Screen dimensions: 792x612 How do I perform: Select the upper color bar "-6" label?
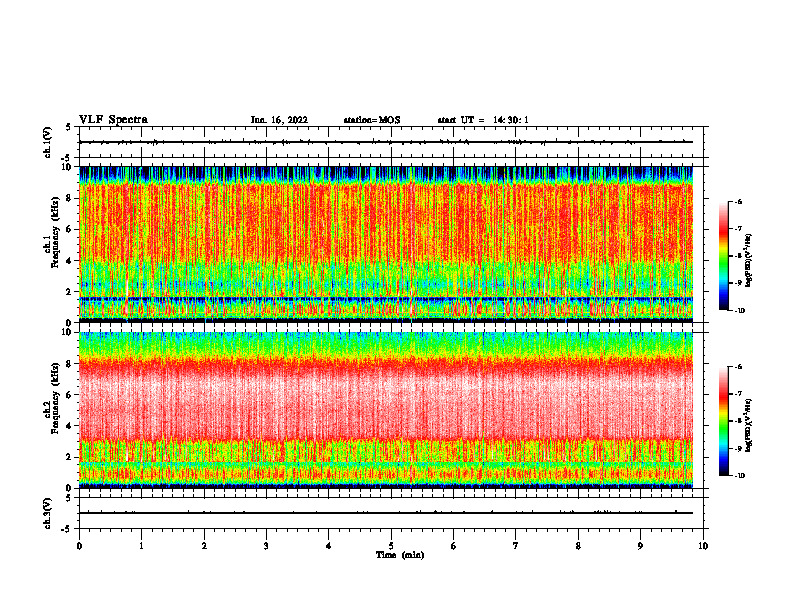tap(738, 201)
